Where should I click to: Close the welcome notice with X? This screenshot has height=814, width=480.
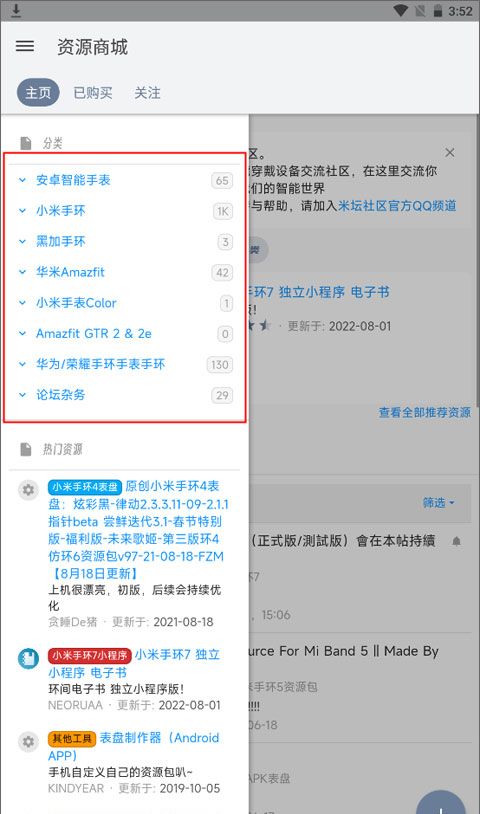(450, 153)
